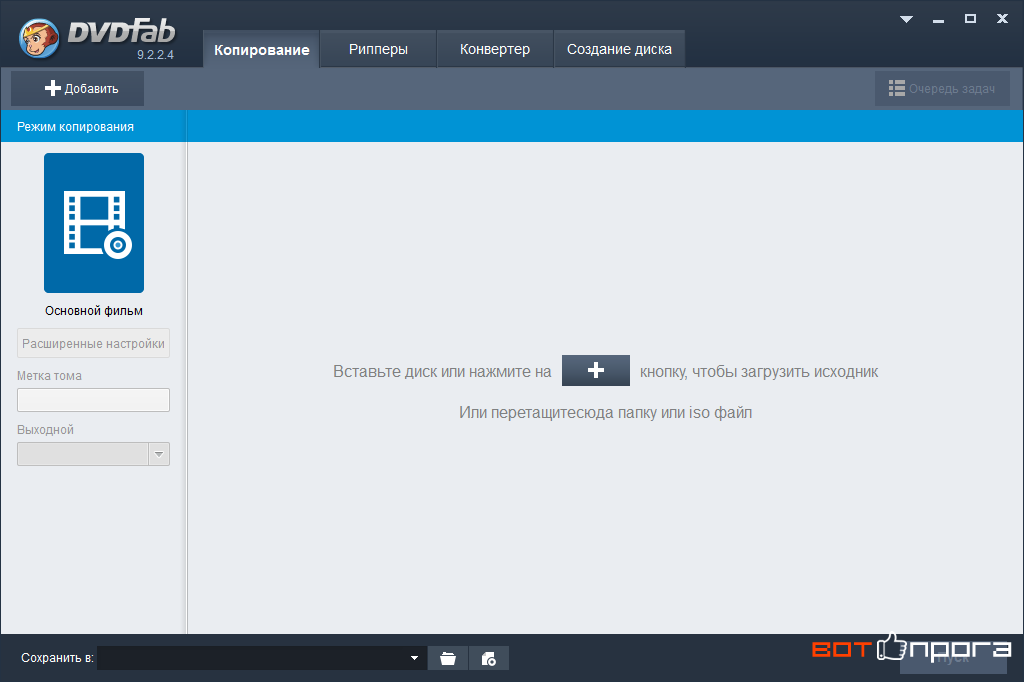Click the Добавить button

pyautogui.click(x=78, y=88)
